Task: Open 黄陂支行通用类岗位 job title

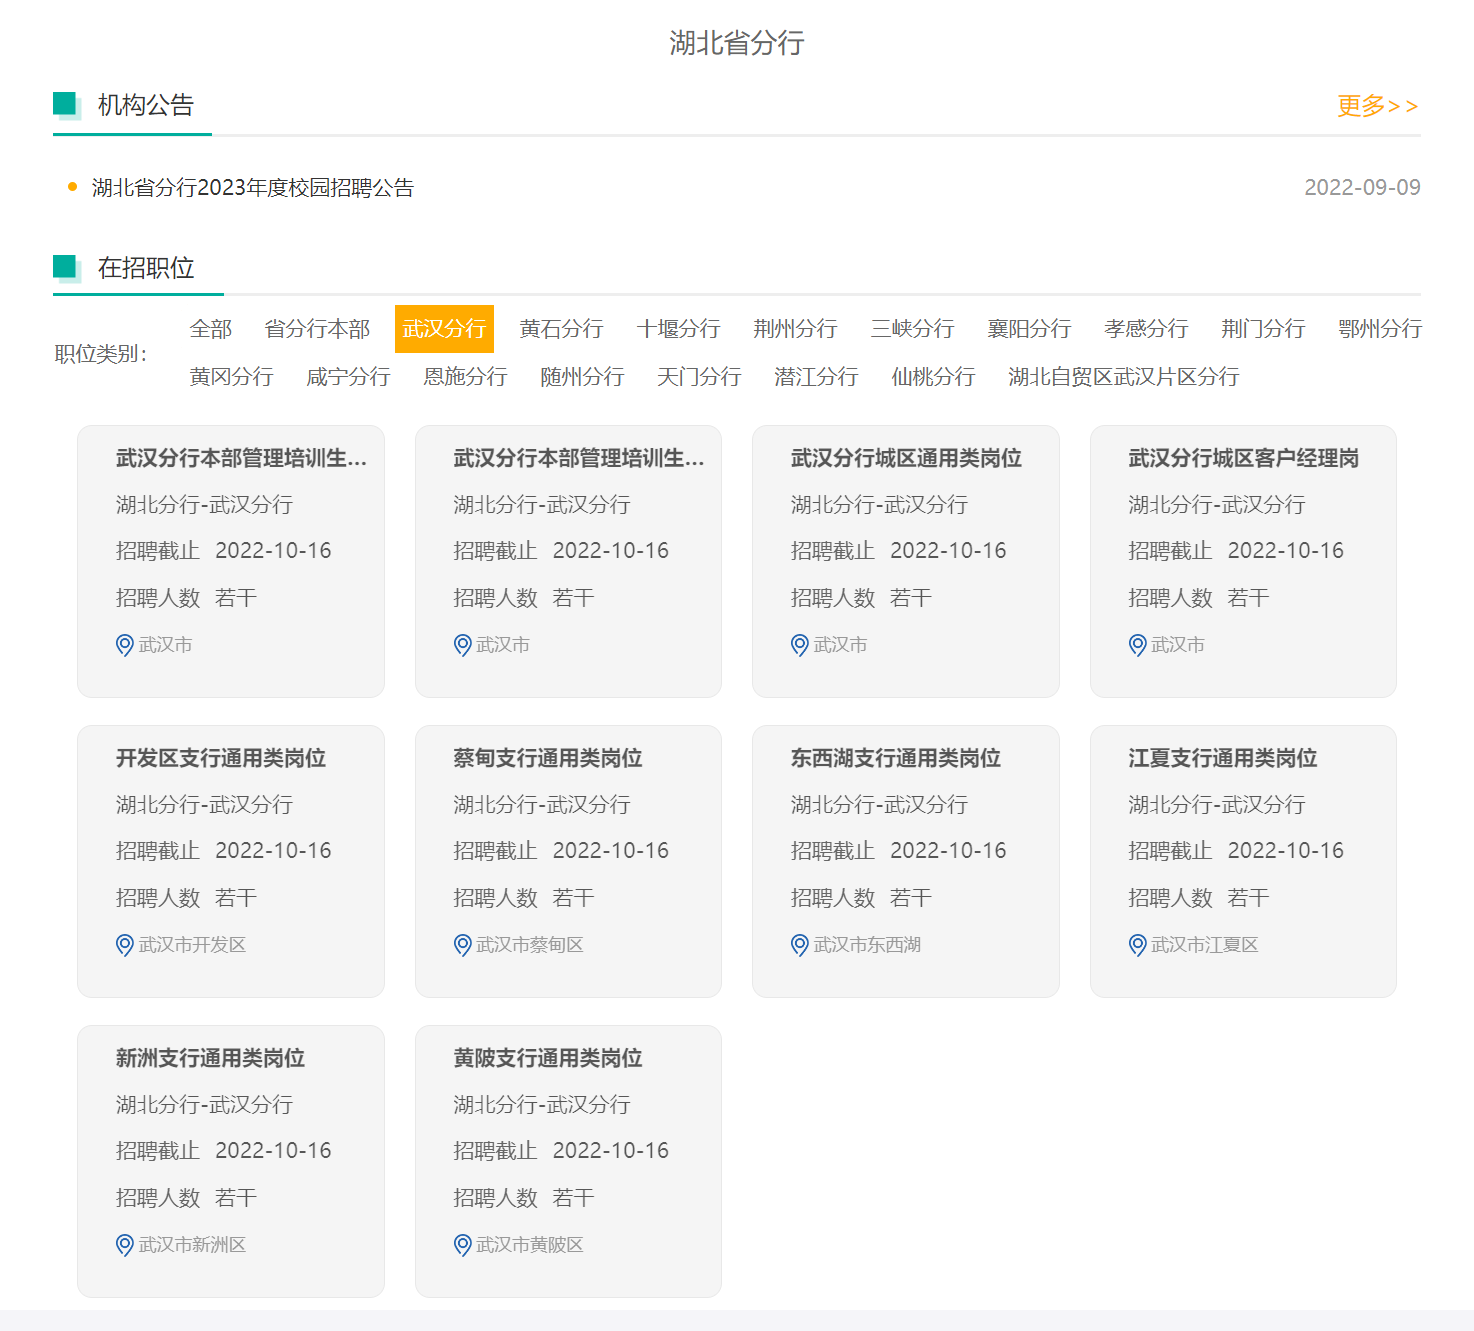Action: 548,1058
